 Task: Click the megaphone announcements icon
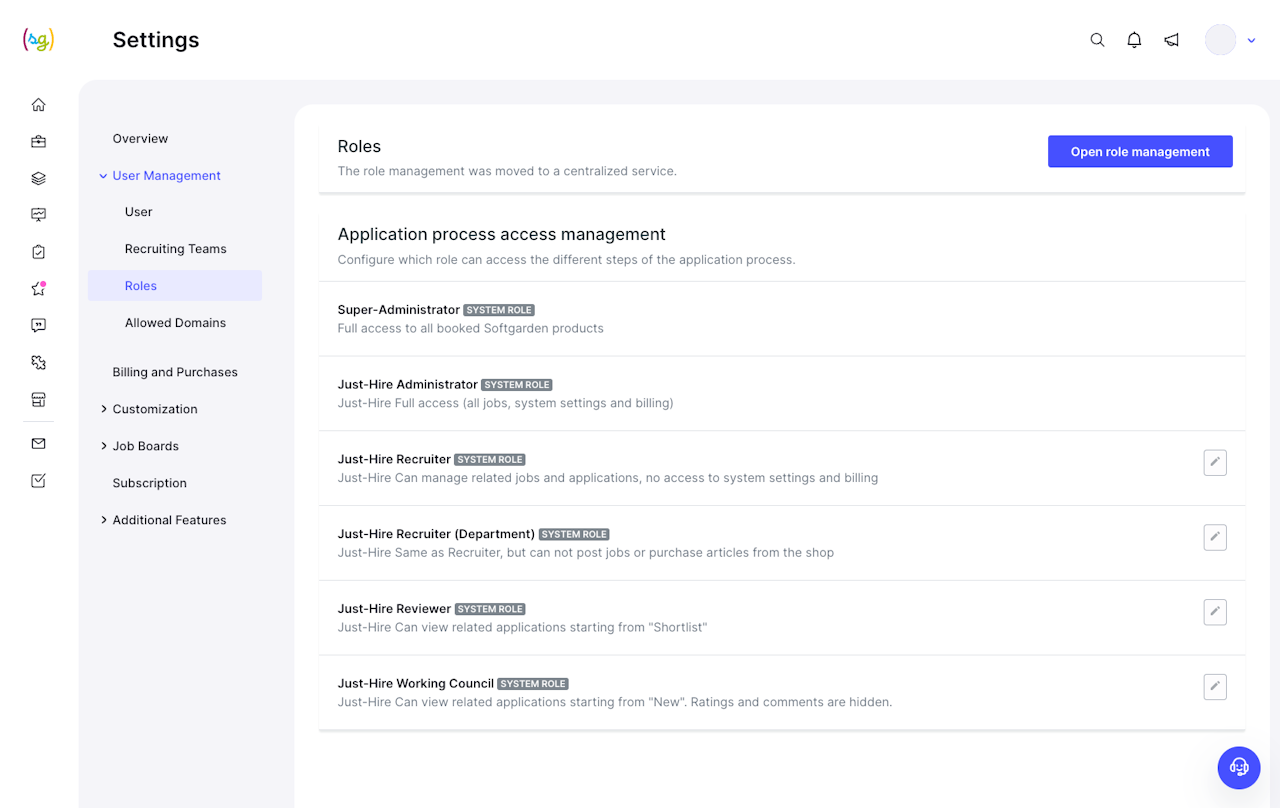click(1171, 40)
